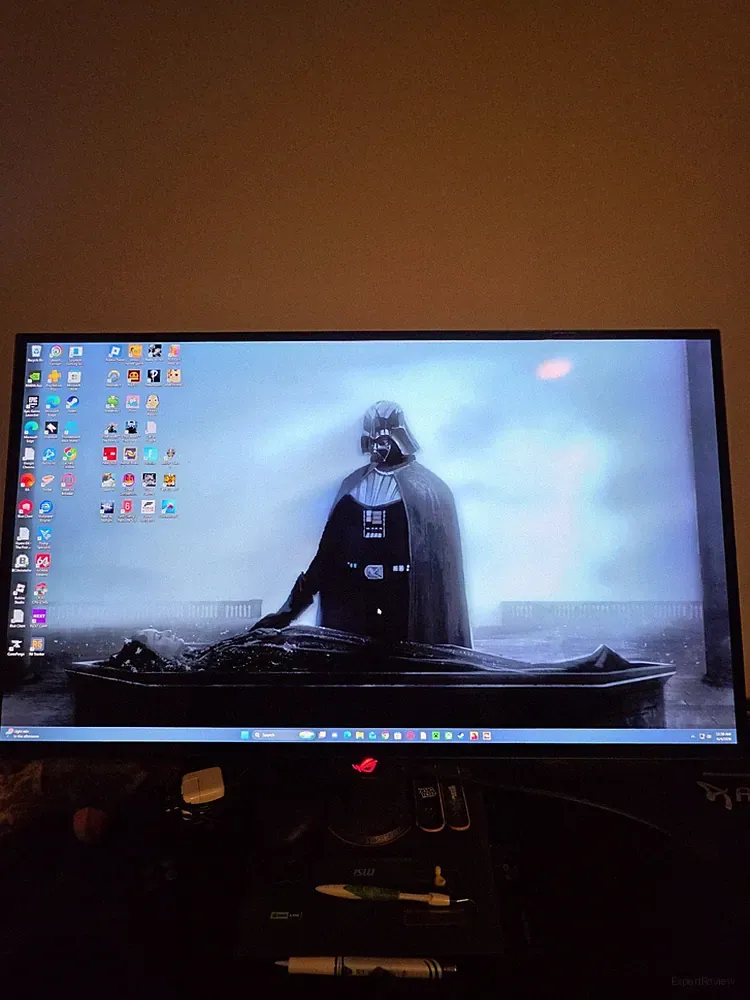
Task: Launch Rainbow Six Siege red 6 icon
Action: tap(127, 506)
